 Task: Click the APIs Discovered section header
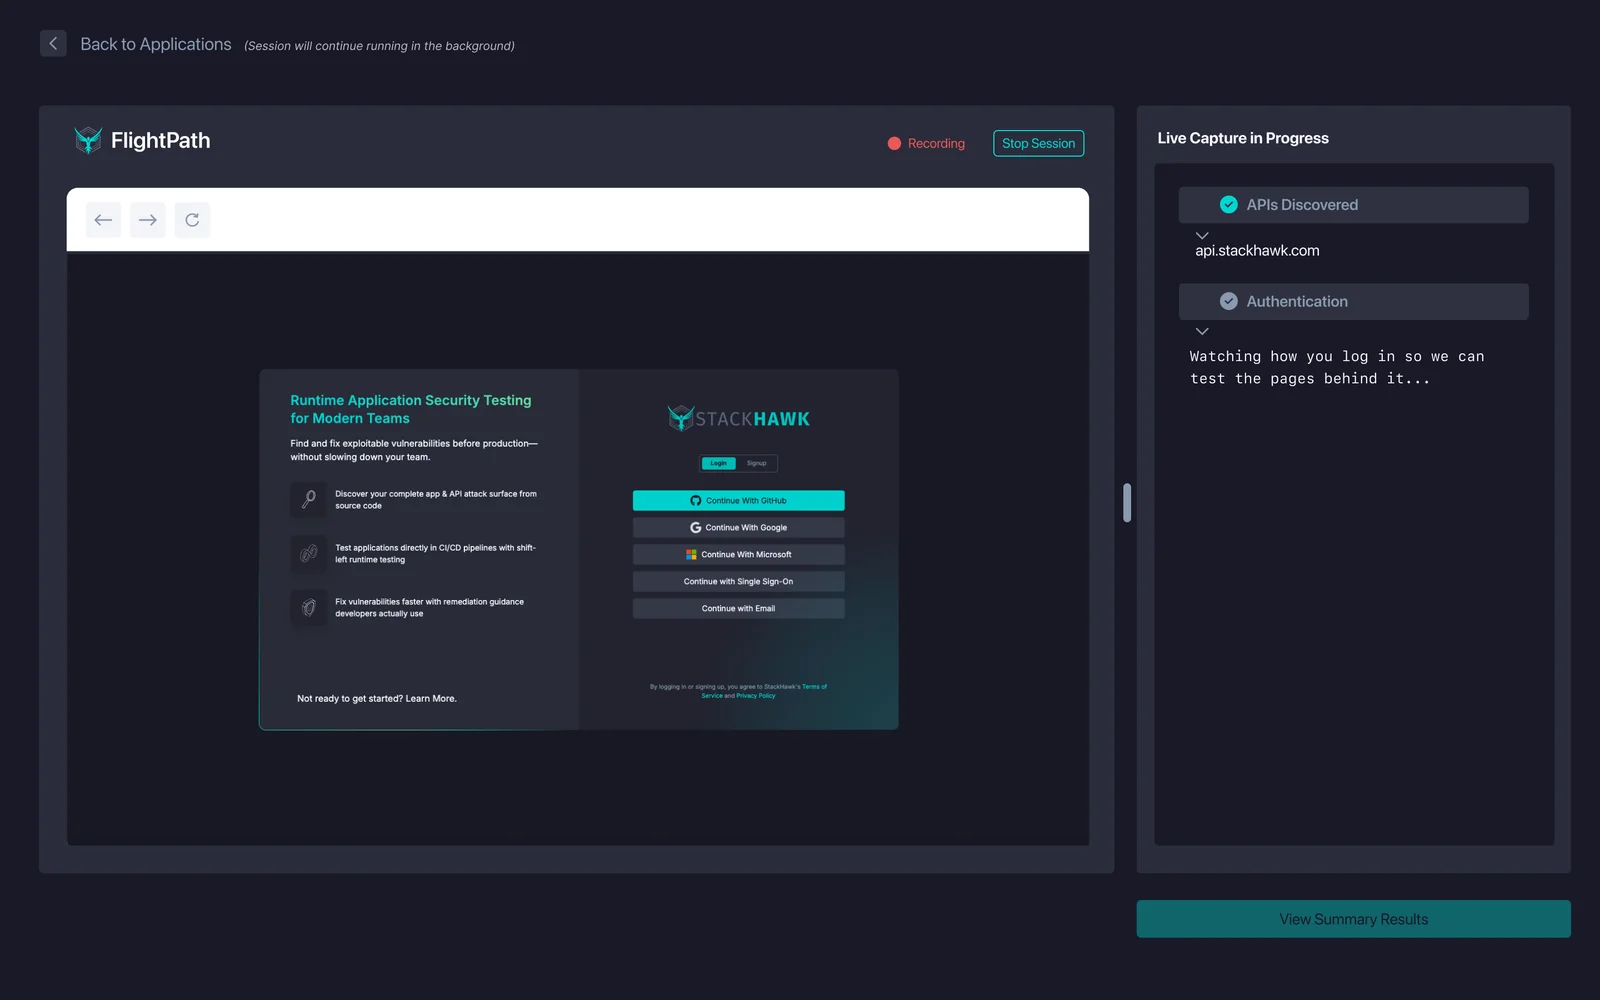(x=1353, y=205)
